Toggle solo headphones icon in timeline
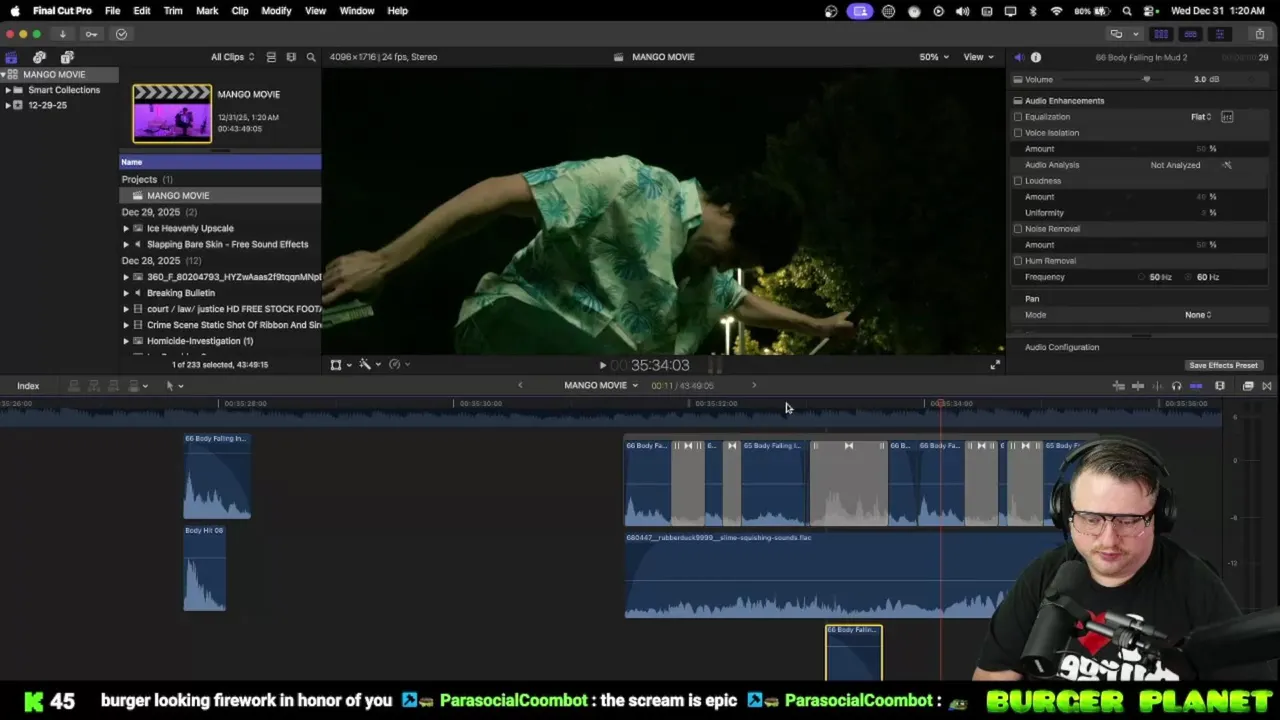The height and width of the screenshot is (720, 1280). [1176, 386]
